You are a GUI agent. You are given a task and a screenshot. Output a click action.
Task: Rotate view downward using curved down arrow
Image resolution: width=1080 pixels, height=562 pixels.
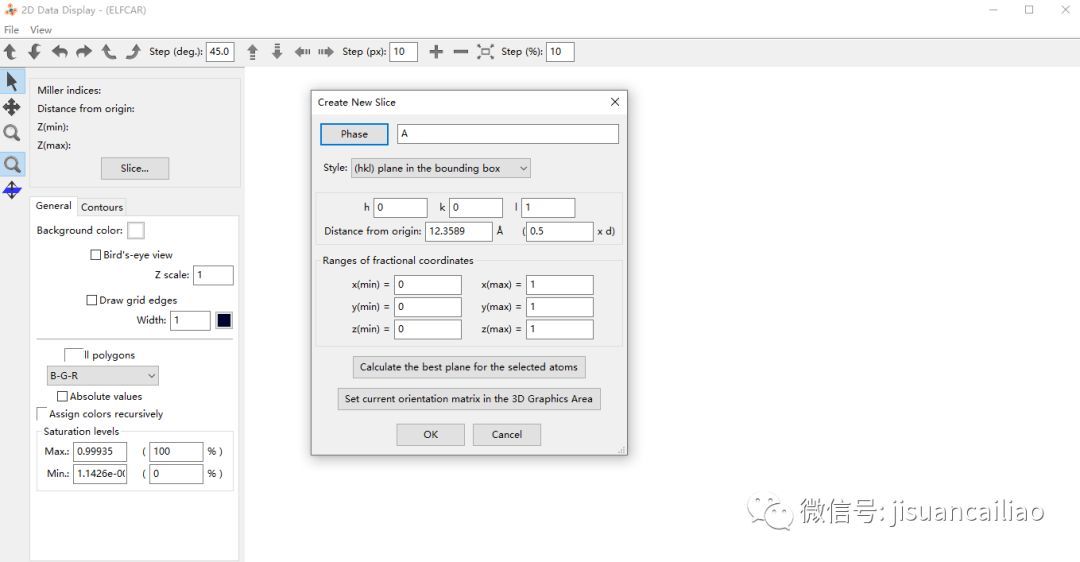pyautogui.click(x=34, y=52)
